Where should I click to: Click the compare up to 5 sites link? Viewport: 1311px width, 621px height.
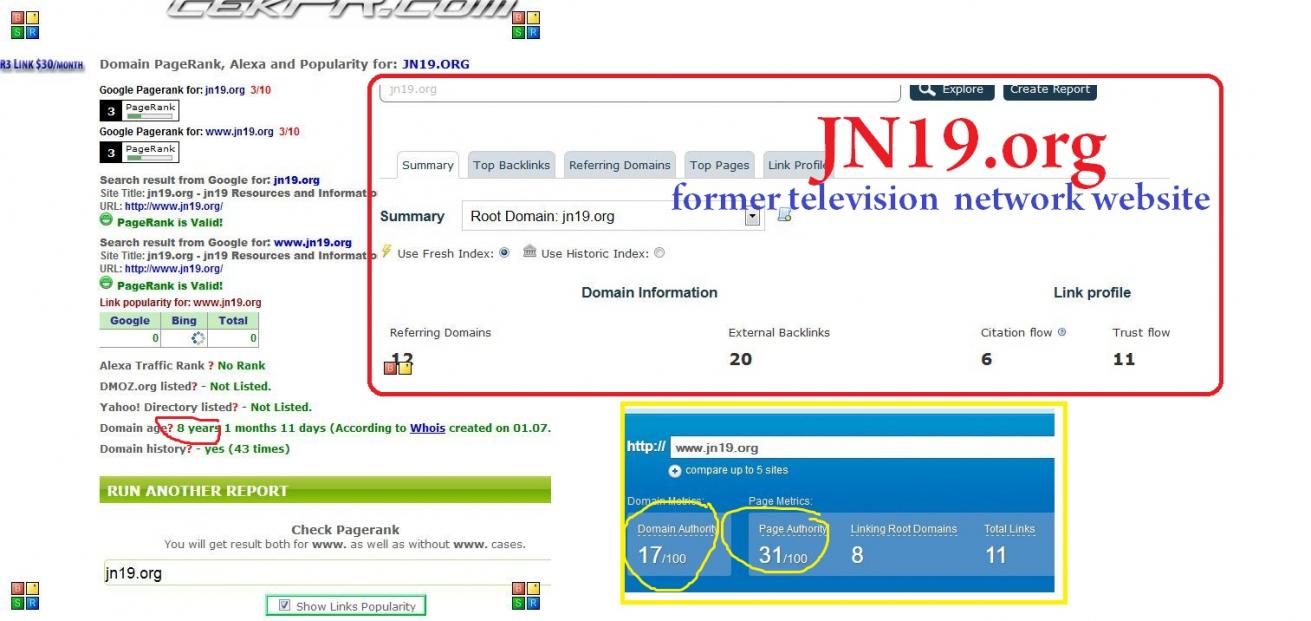click(x=736, y=471)
